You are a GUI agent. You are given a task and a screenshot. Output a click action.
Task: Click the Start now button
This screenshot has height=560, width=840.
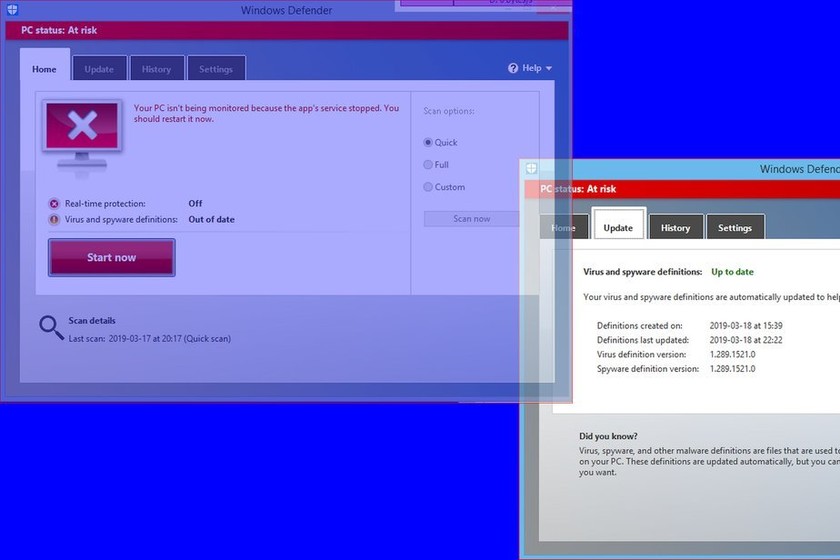pos(111,257)
